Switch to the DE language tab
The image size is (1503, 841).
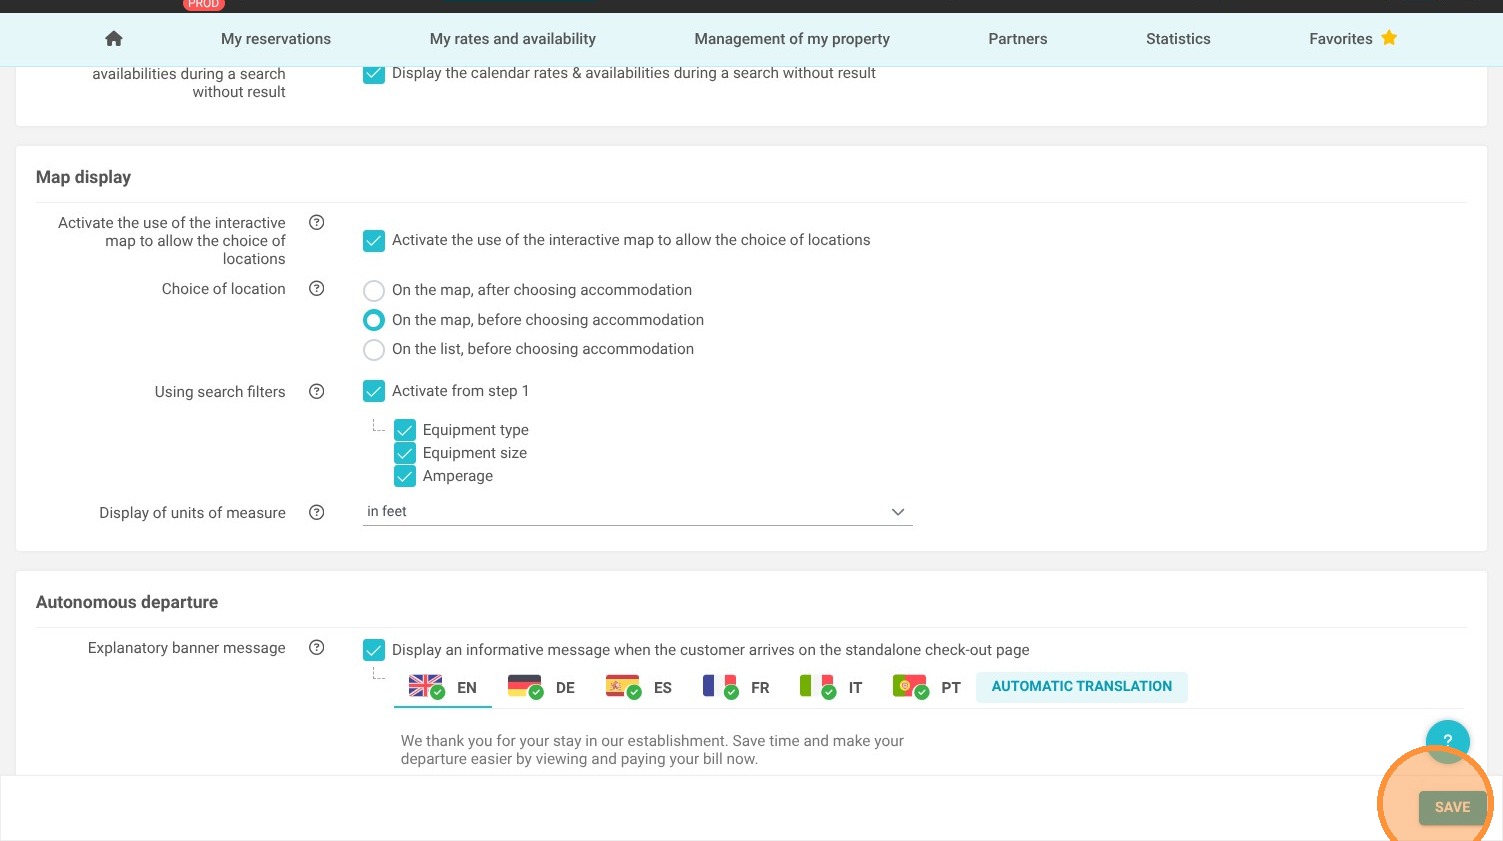coord(541,688)
